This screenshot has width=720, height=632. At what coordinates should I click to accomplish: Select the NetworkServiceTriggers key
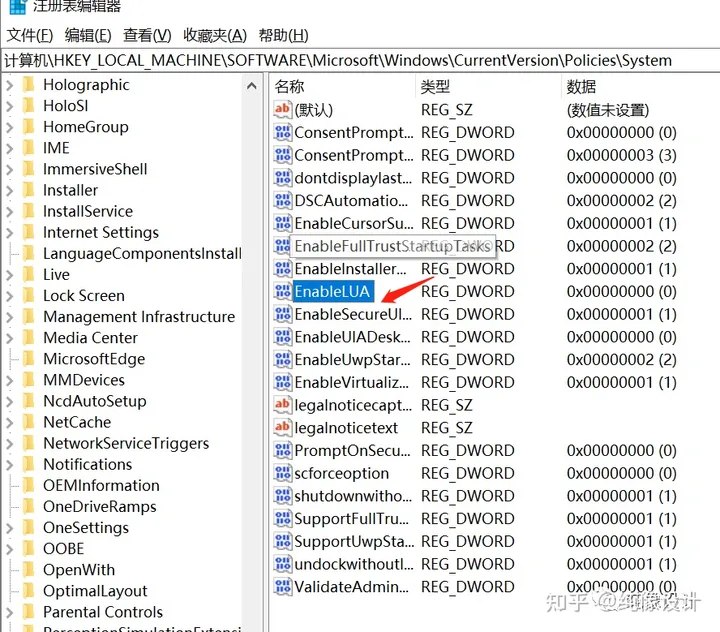126,443
